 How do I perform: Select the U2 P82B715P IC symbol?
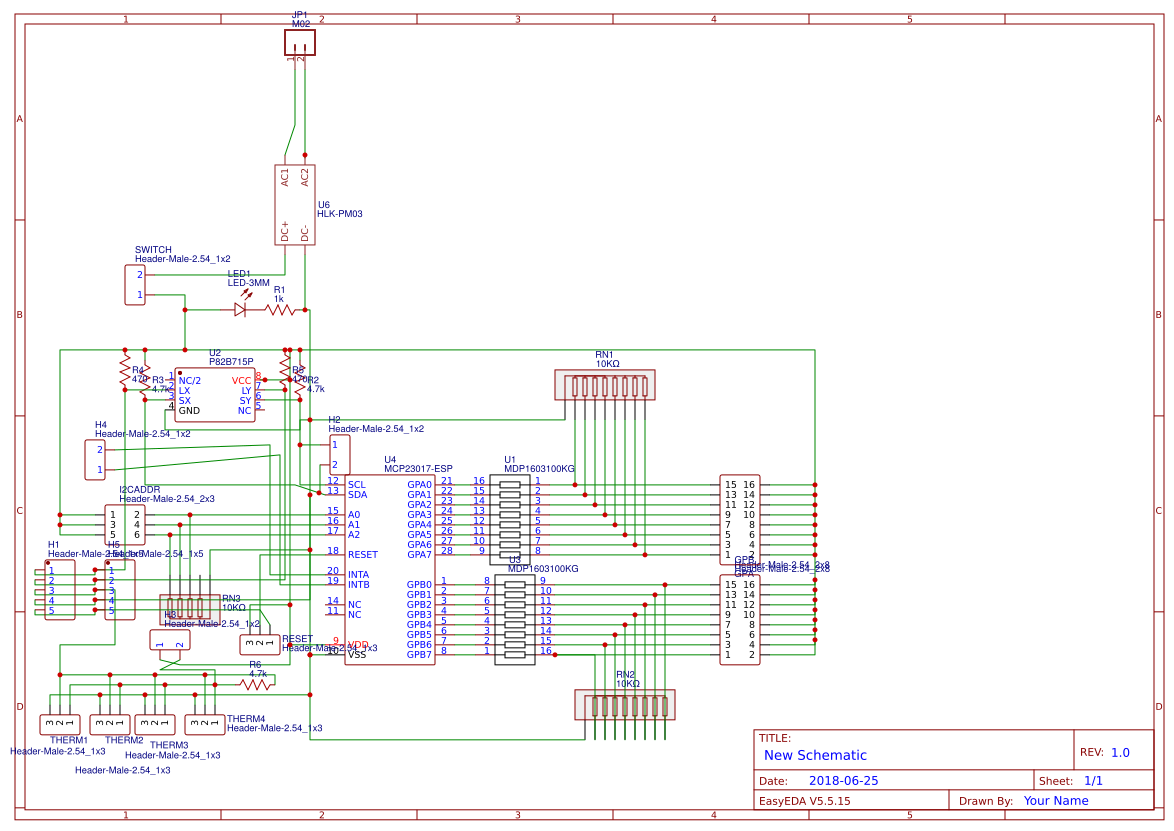(213, 392)
